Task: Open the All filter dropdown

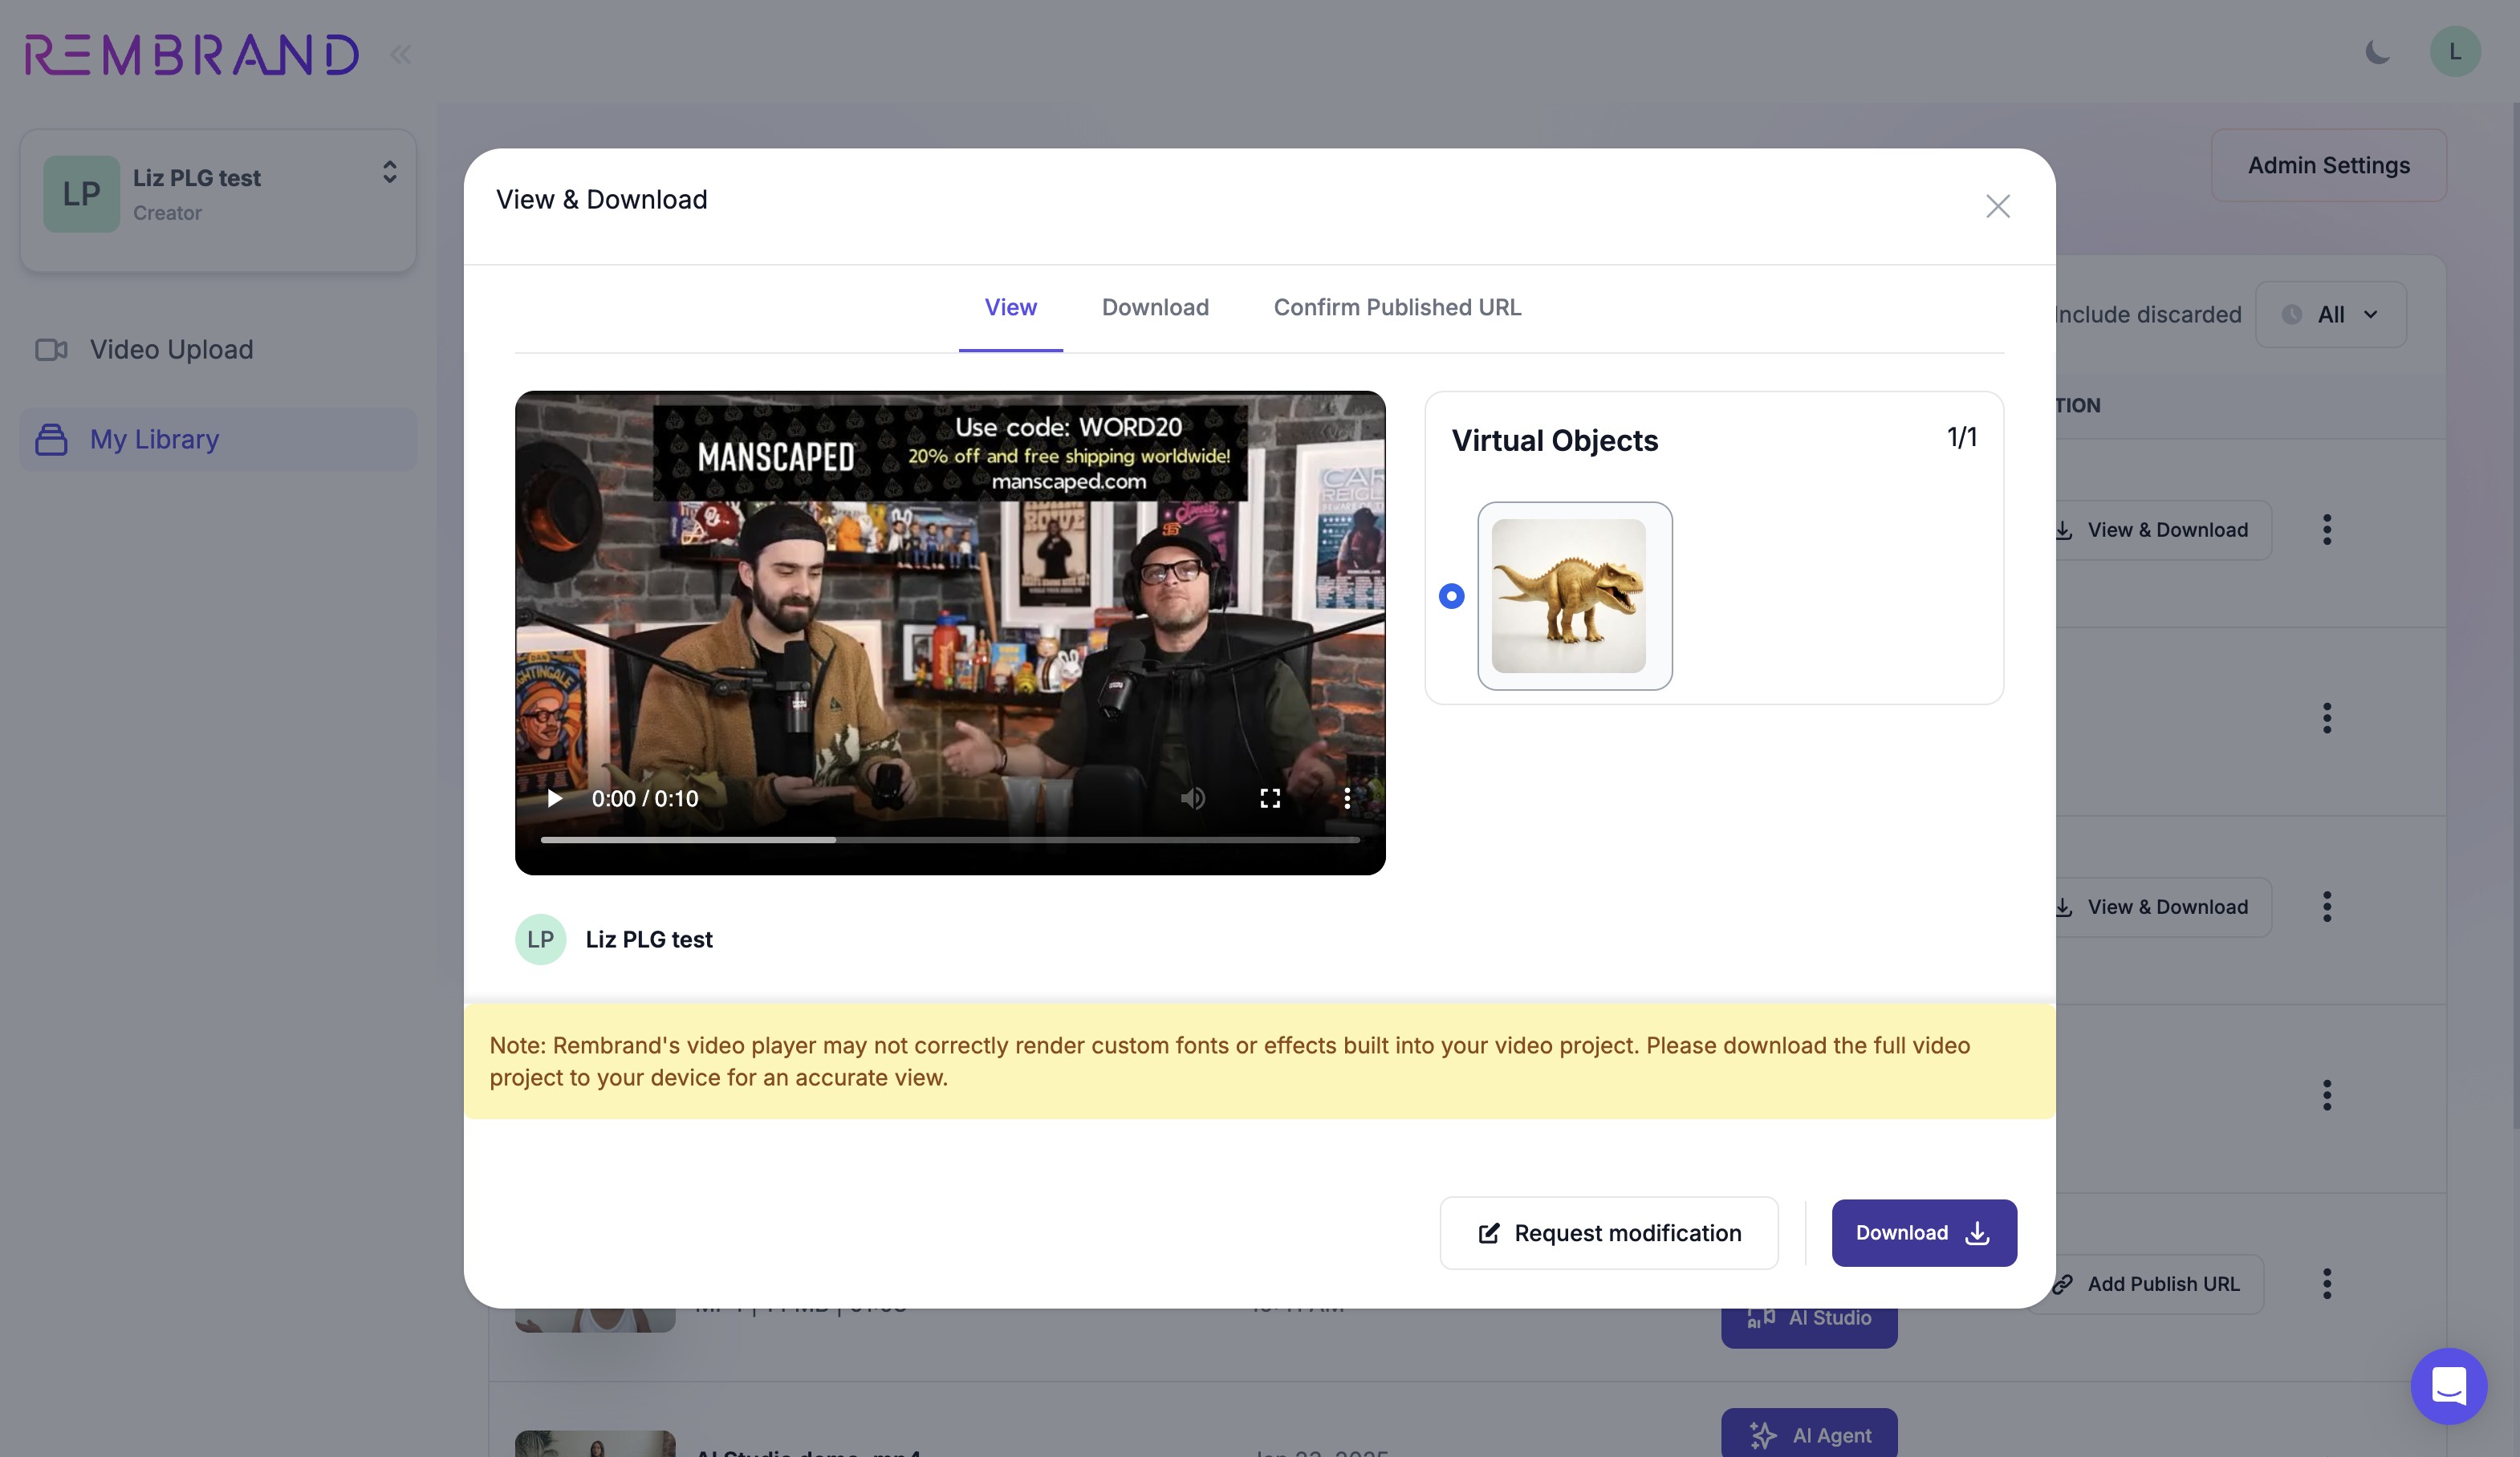Action: point(2330,315)
